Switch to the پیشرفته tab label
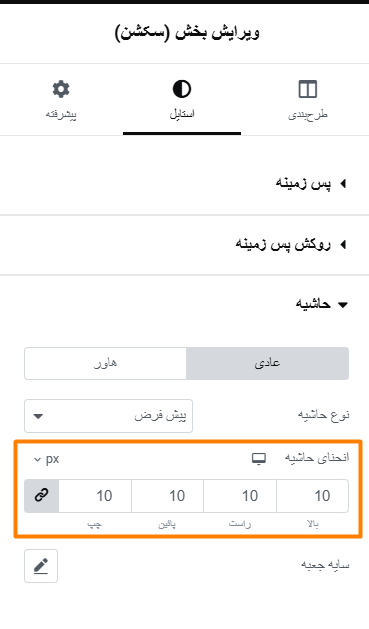This screenshot has width=369, height=629. click(x=61, y=114)
